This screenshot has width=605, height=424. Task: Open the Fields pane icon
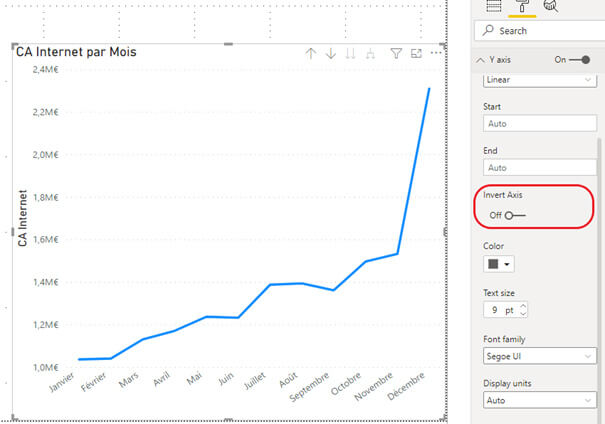[494, 6]
